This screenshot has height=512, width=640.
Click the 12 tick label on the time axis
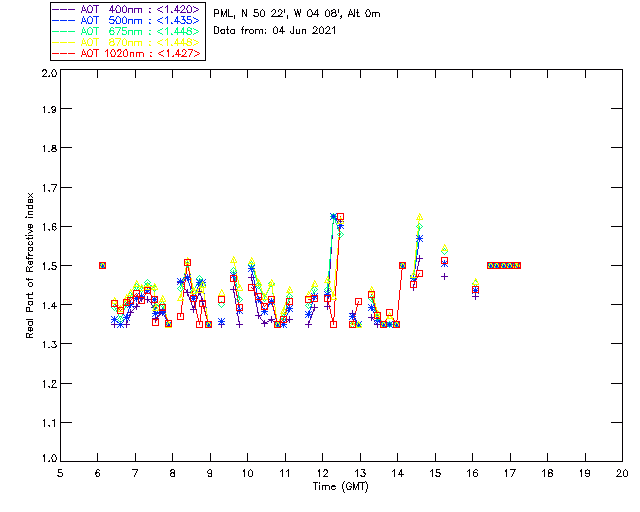pos(323,473)
